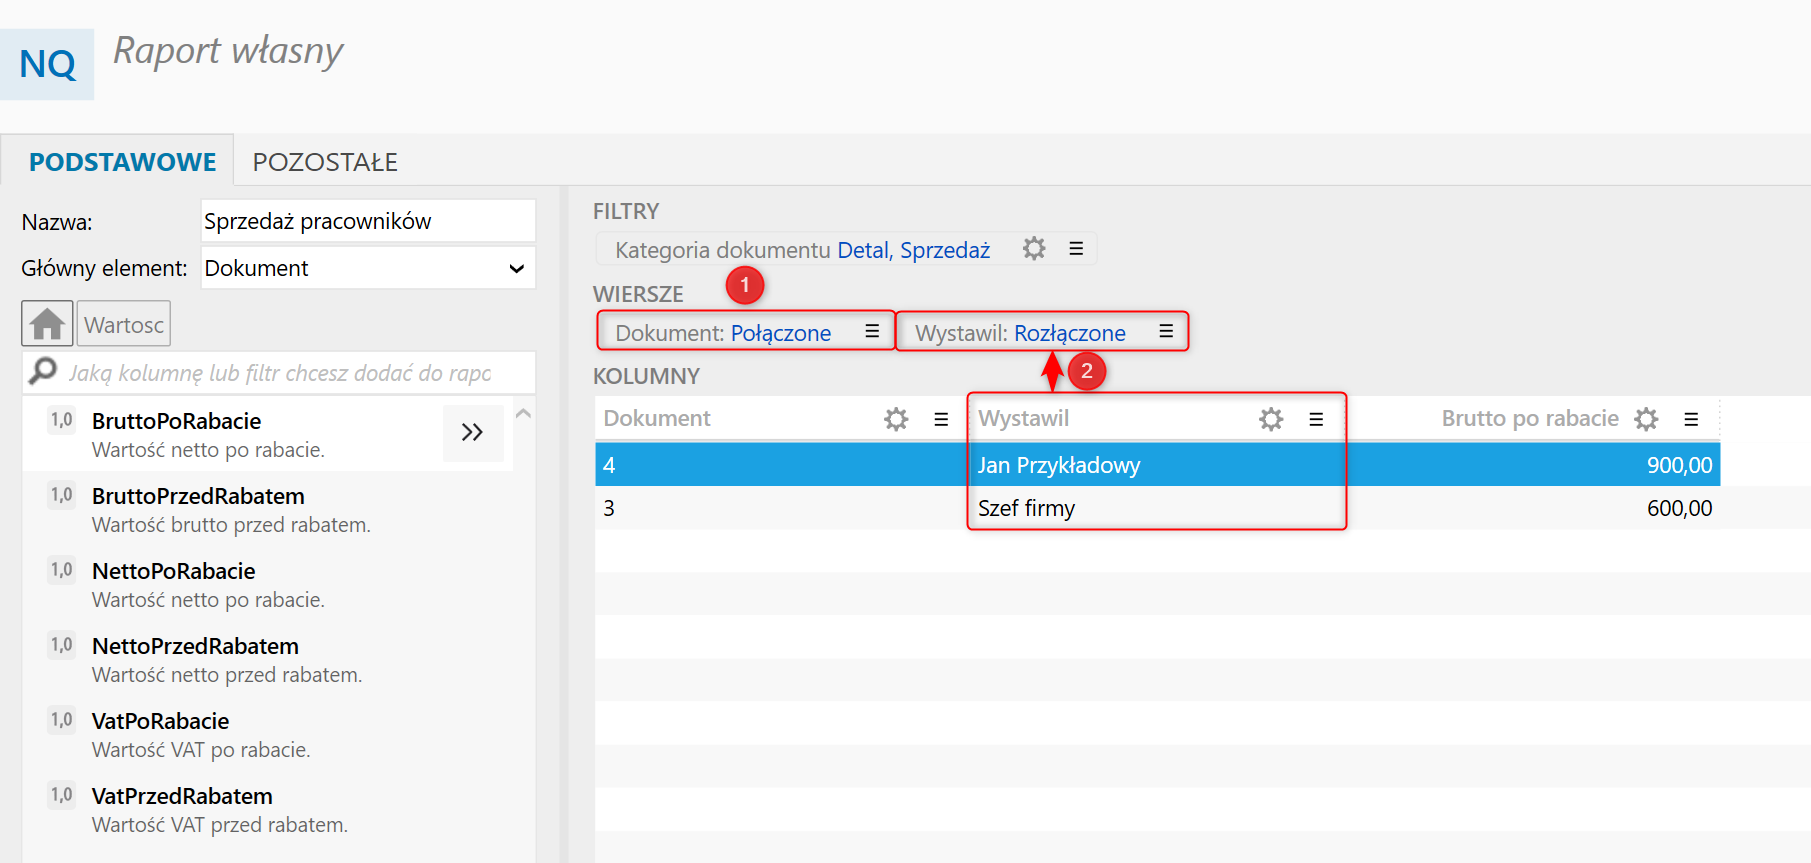Select the PODSTAWOWE tab
The width and height of the screenshot is (1811, 863).
click(122, 162)
